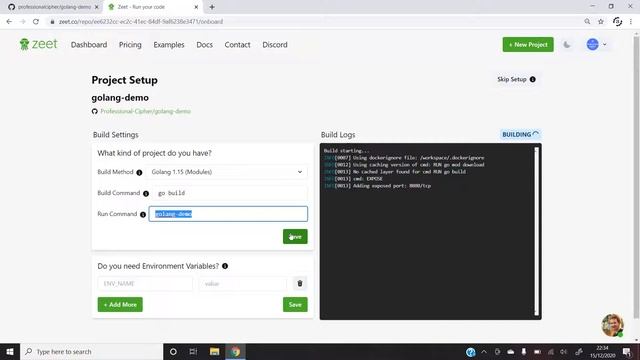Click the ENV_NAME input field
This screenshot has width=640, height=360.
point(145,283)
